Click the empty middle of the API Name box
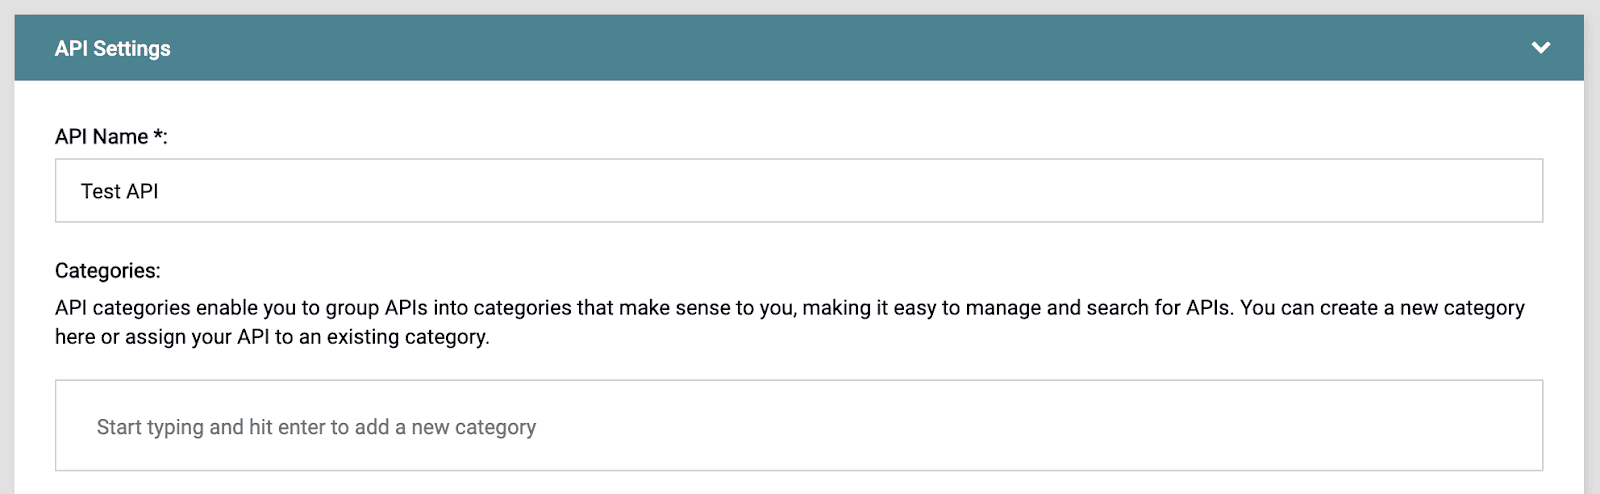 [x=800, y=191]
